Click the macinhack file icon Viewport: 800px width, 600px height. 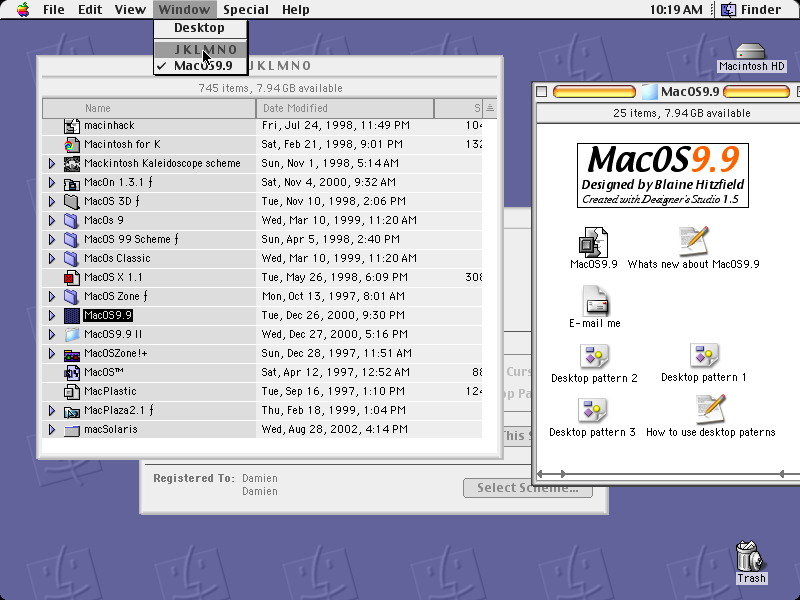point(71,126)
